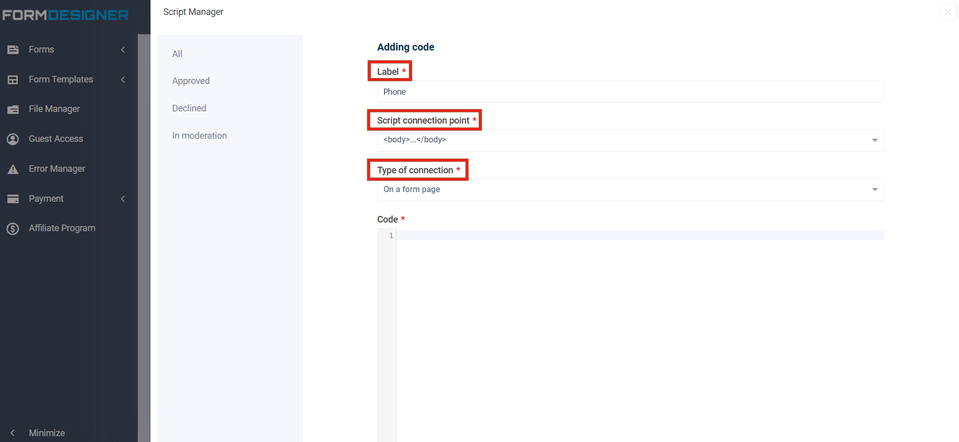The width and height of the screenshot is (959, 442).
Task: Click the Code field label
Action: [388, 219]
